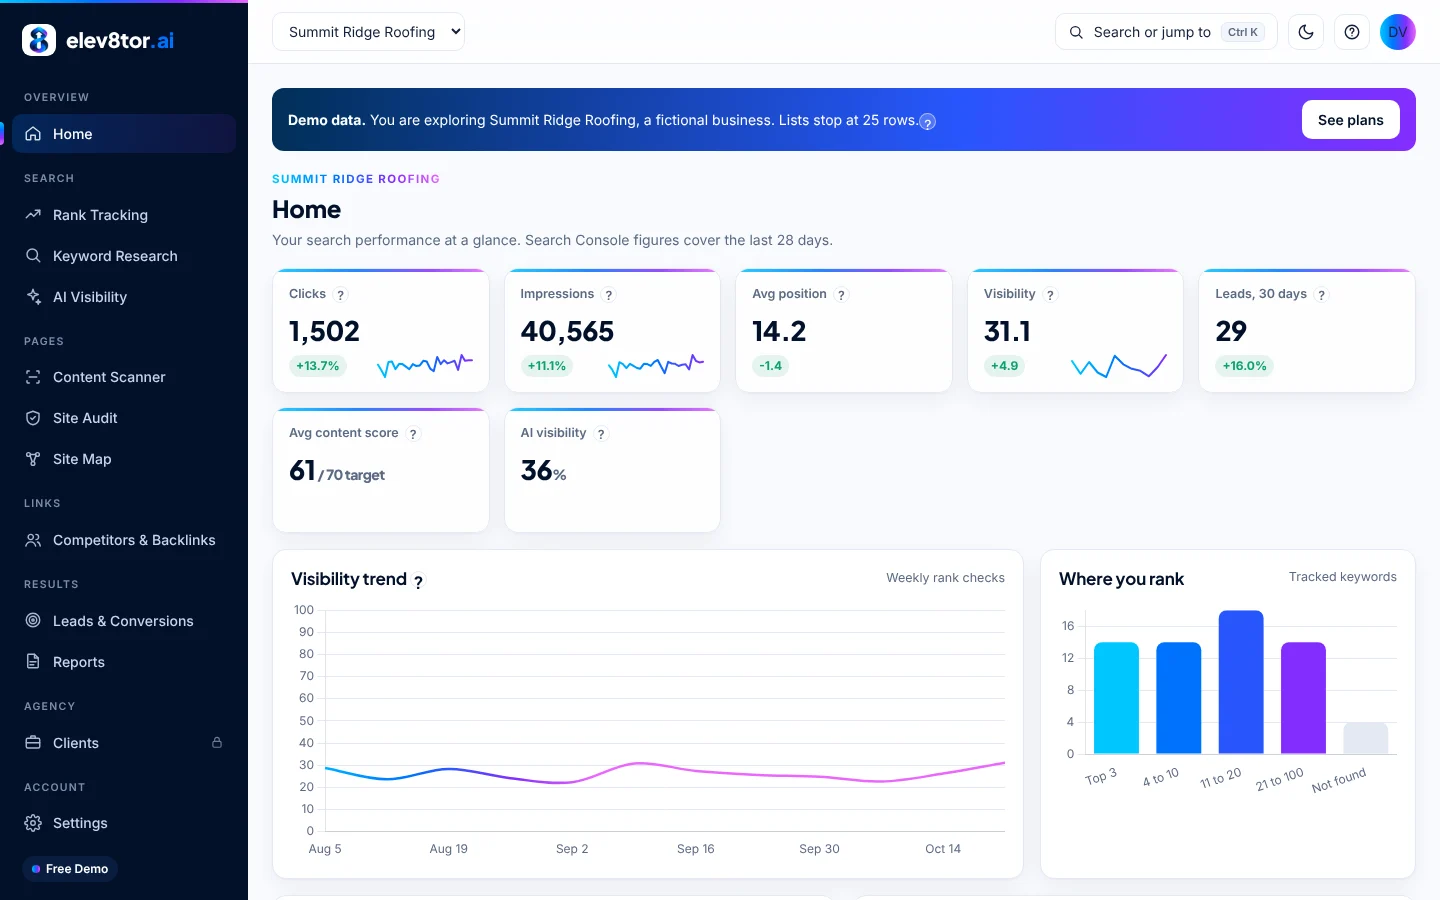Go to Rank Tracking page

124,215
